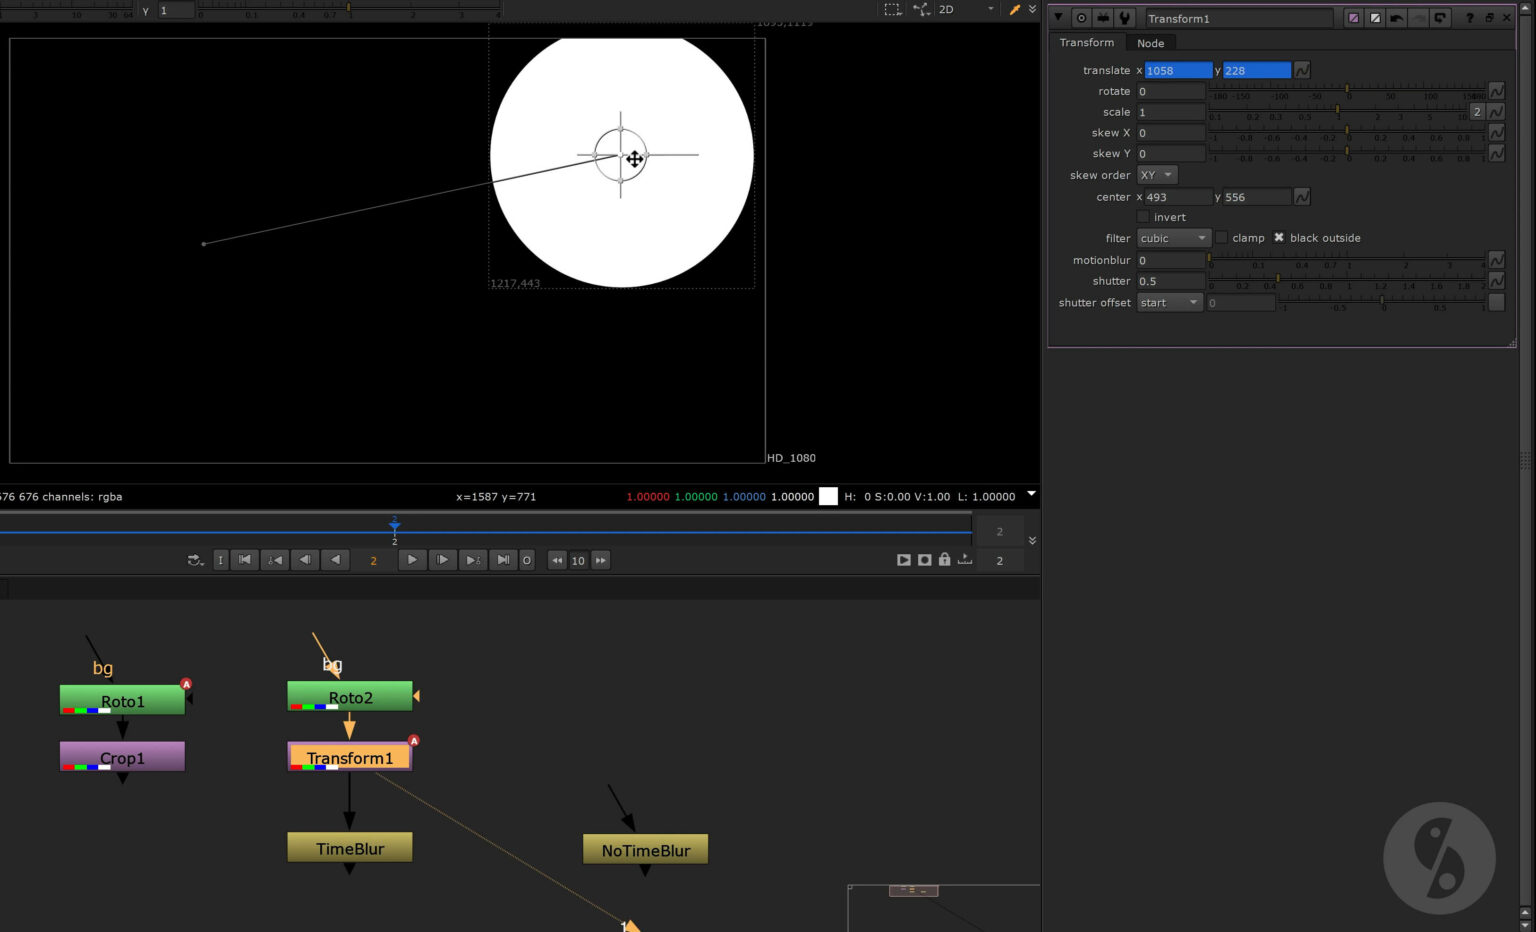1536x932 pixels.
Task: Select the TimeBlur node in the node graph
Action: (349, 847)
